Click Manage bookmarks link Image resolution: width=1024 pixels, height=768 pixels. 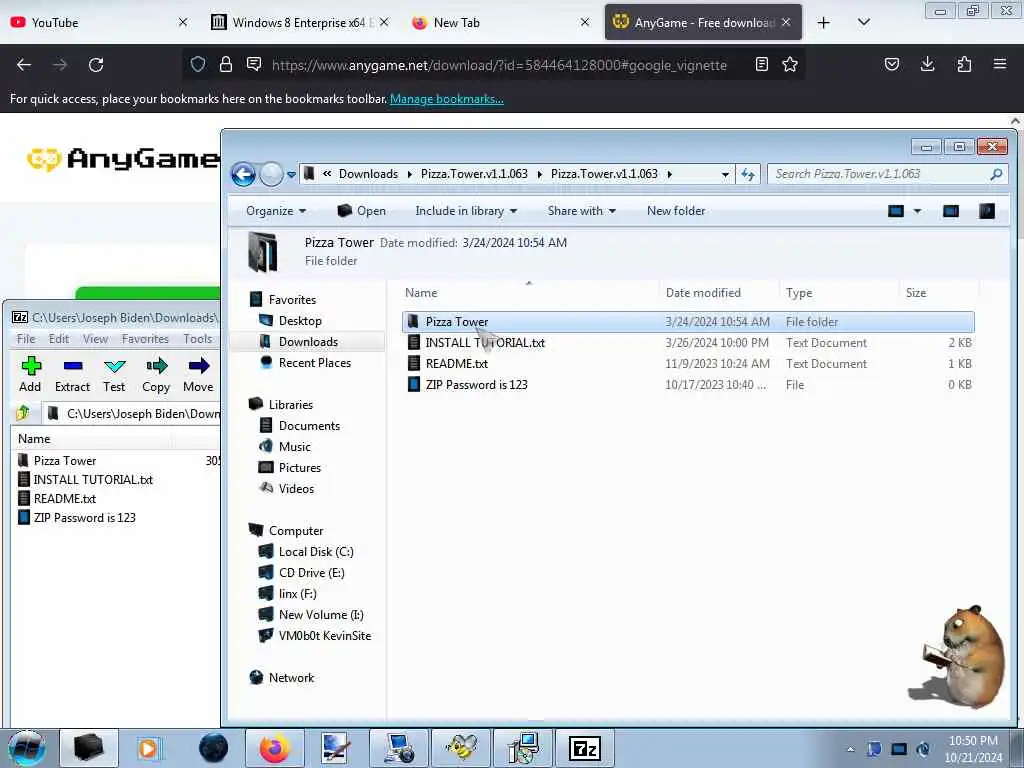tap(447, 99)
